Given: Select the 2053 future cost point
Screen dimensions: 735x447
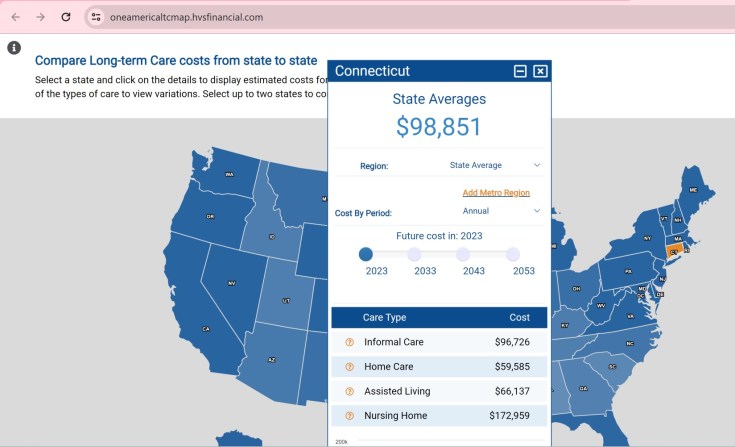Looking at the screenshot, I should 512,255.
